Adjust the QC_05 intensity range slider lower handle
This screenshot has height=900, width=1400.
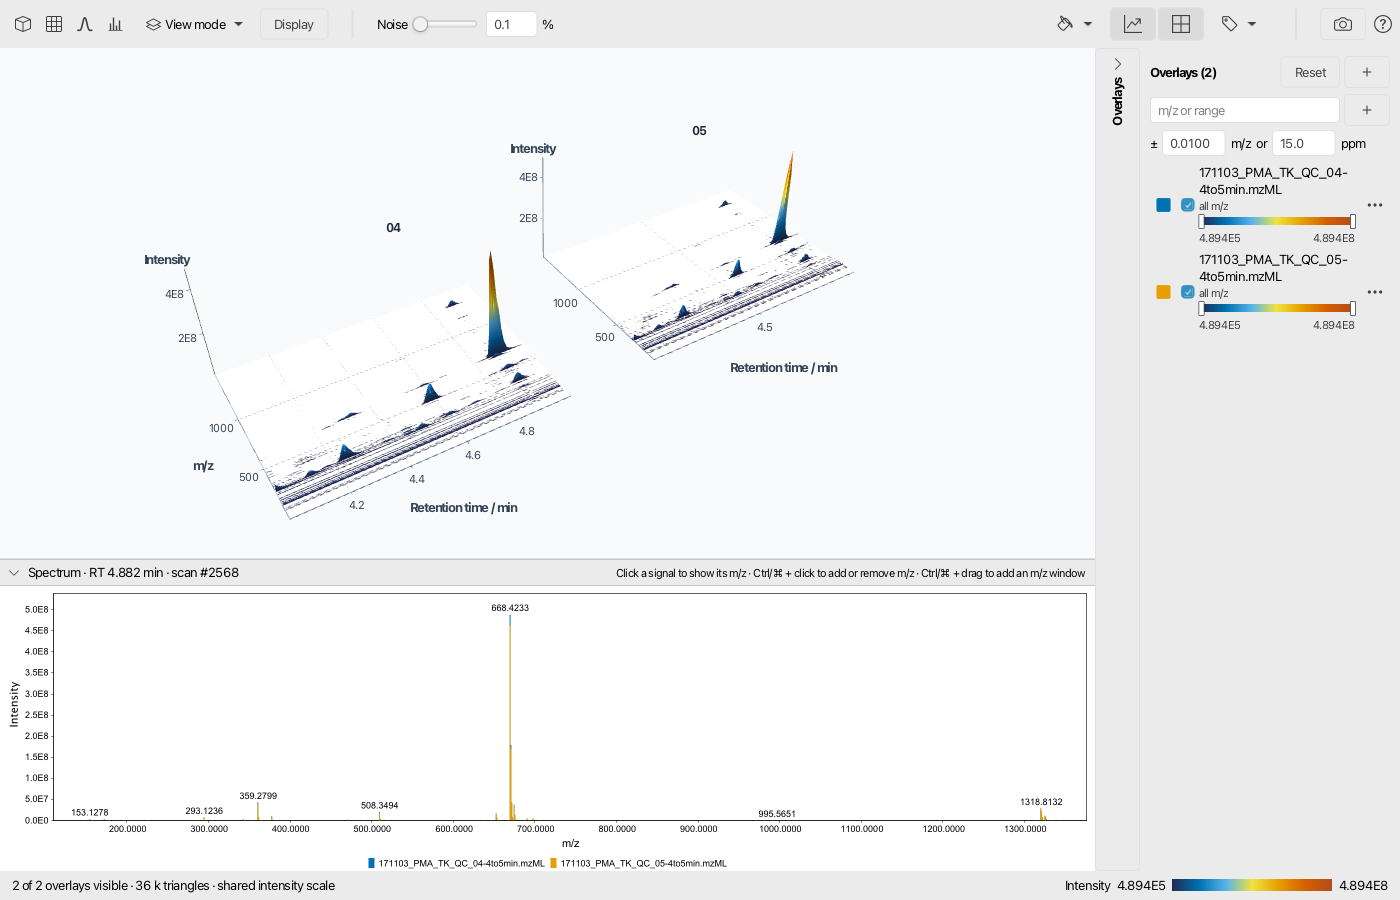click(1201, 309)
